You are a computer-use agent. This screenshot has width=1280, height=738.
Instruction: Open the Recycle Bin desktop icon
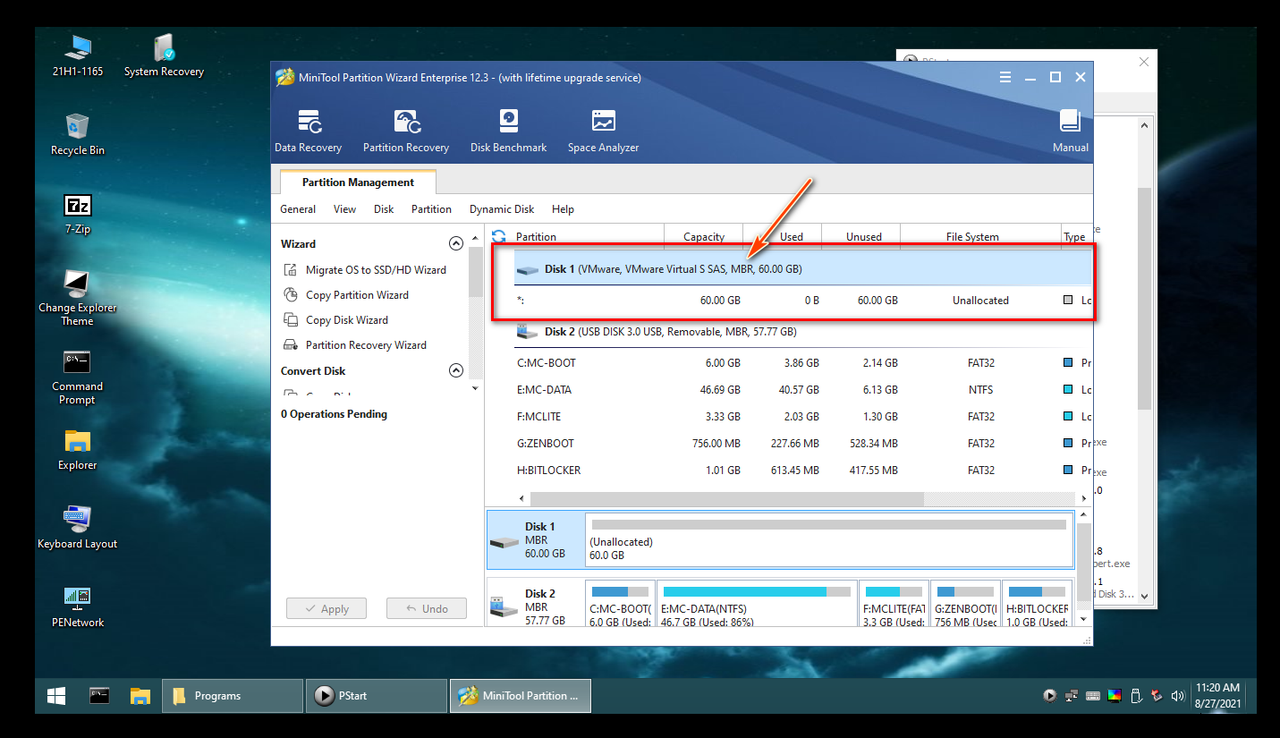point(78,134)
